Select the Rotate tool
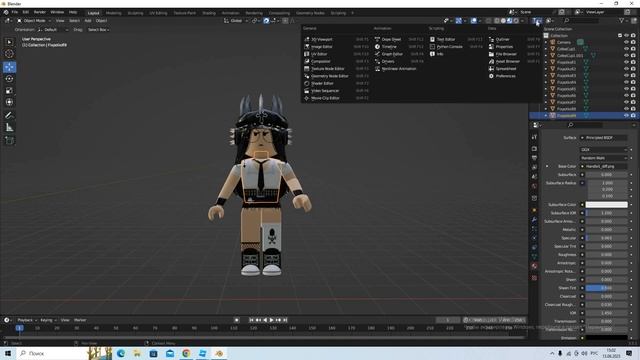The image size is (640, 360). [x=9, y=79]
